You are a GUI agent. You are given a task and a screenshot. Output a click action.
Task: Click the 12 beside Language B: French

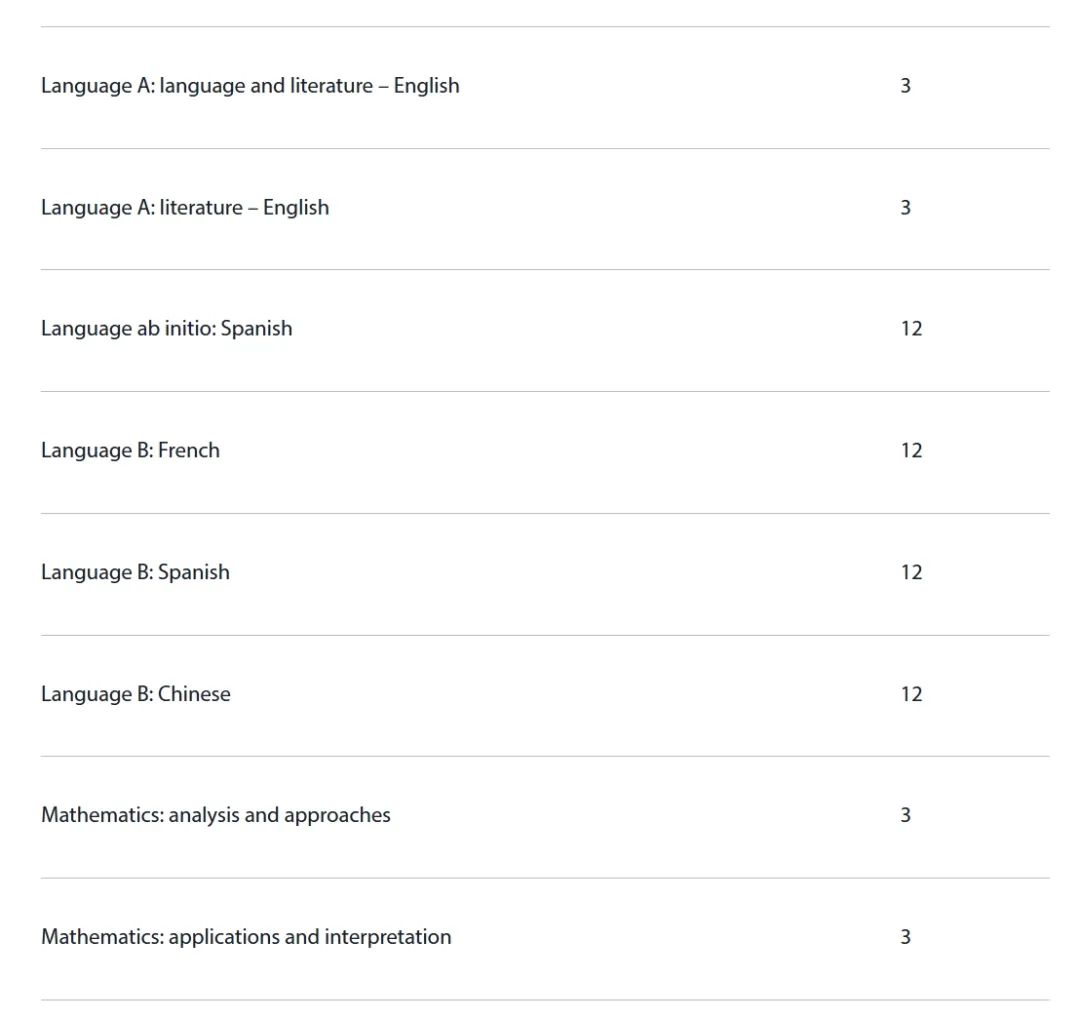point(911,451)
